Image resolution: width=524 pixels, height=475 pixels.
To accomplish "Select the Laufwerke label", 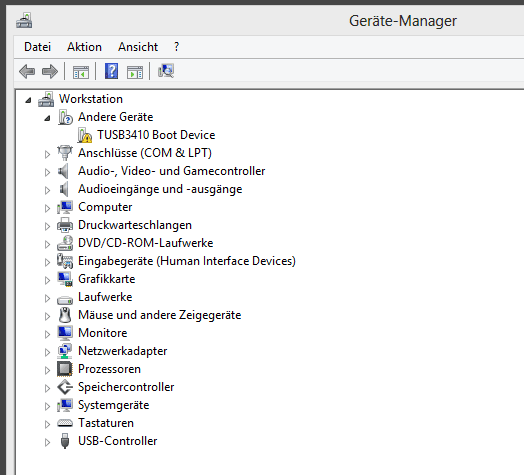I will tap(105, 297).
